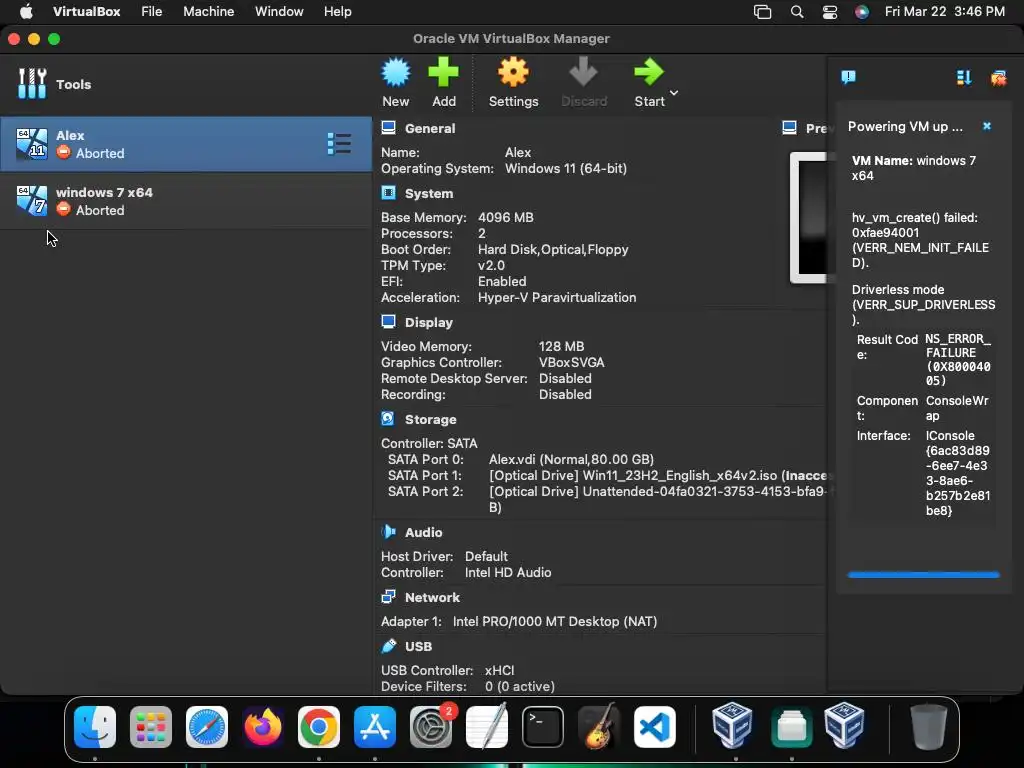This screenshot has width=1024, height=768.
Task: Launch Firefox from the Dock
Action: [263, 727]
